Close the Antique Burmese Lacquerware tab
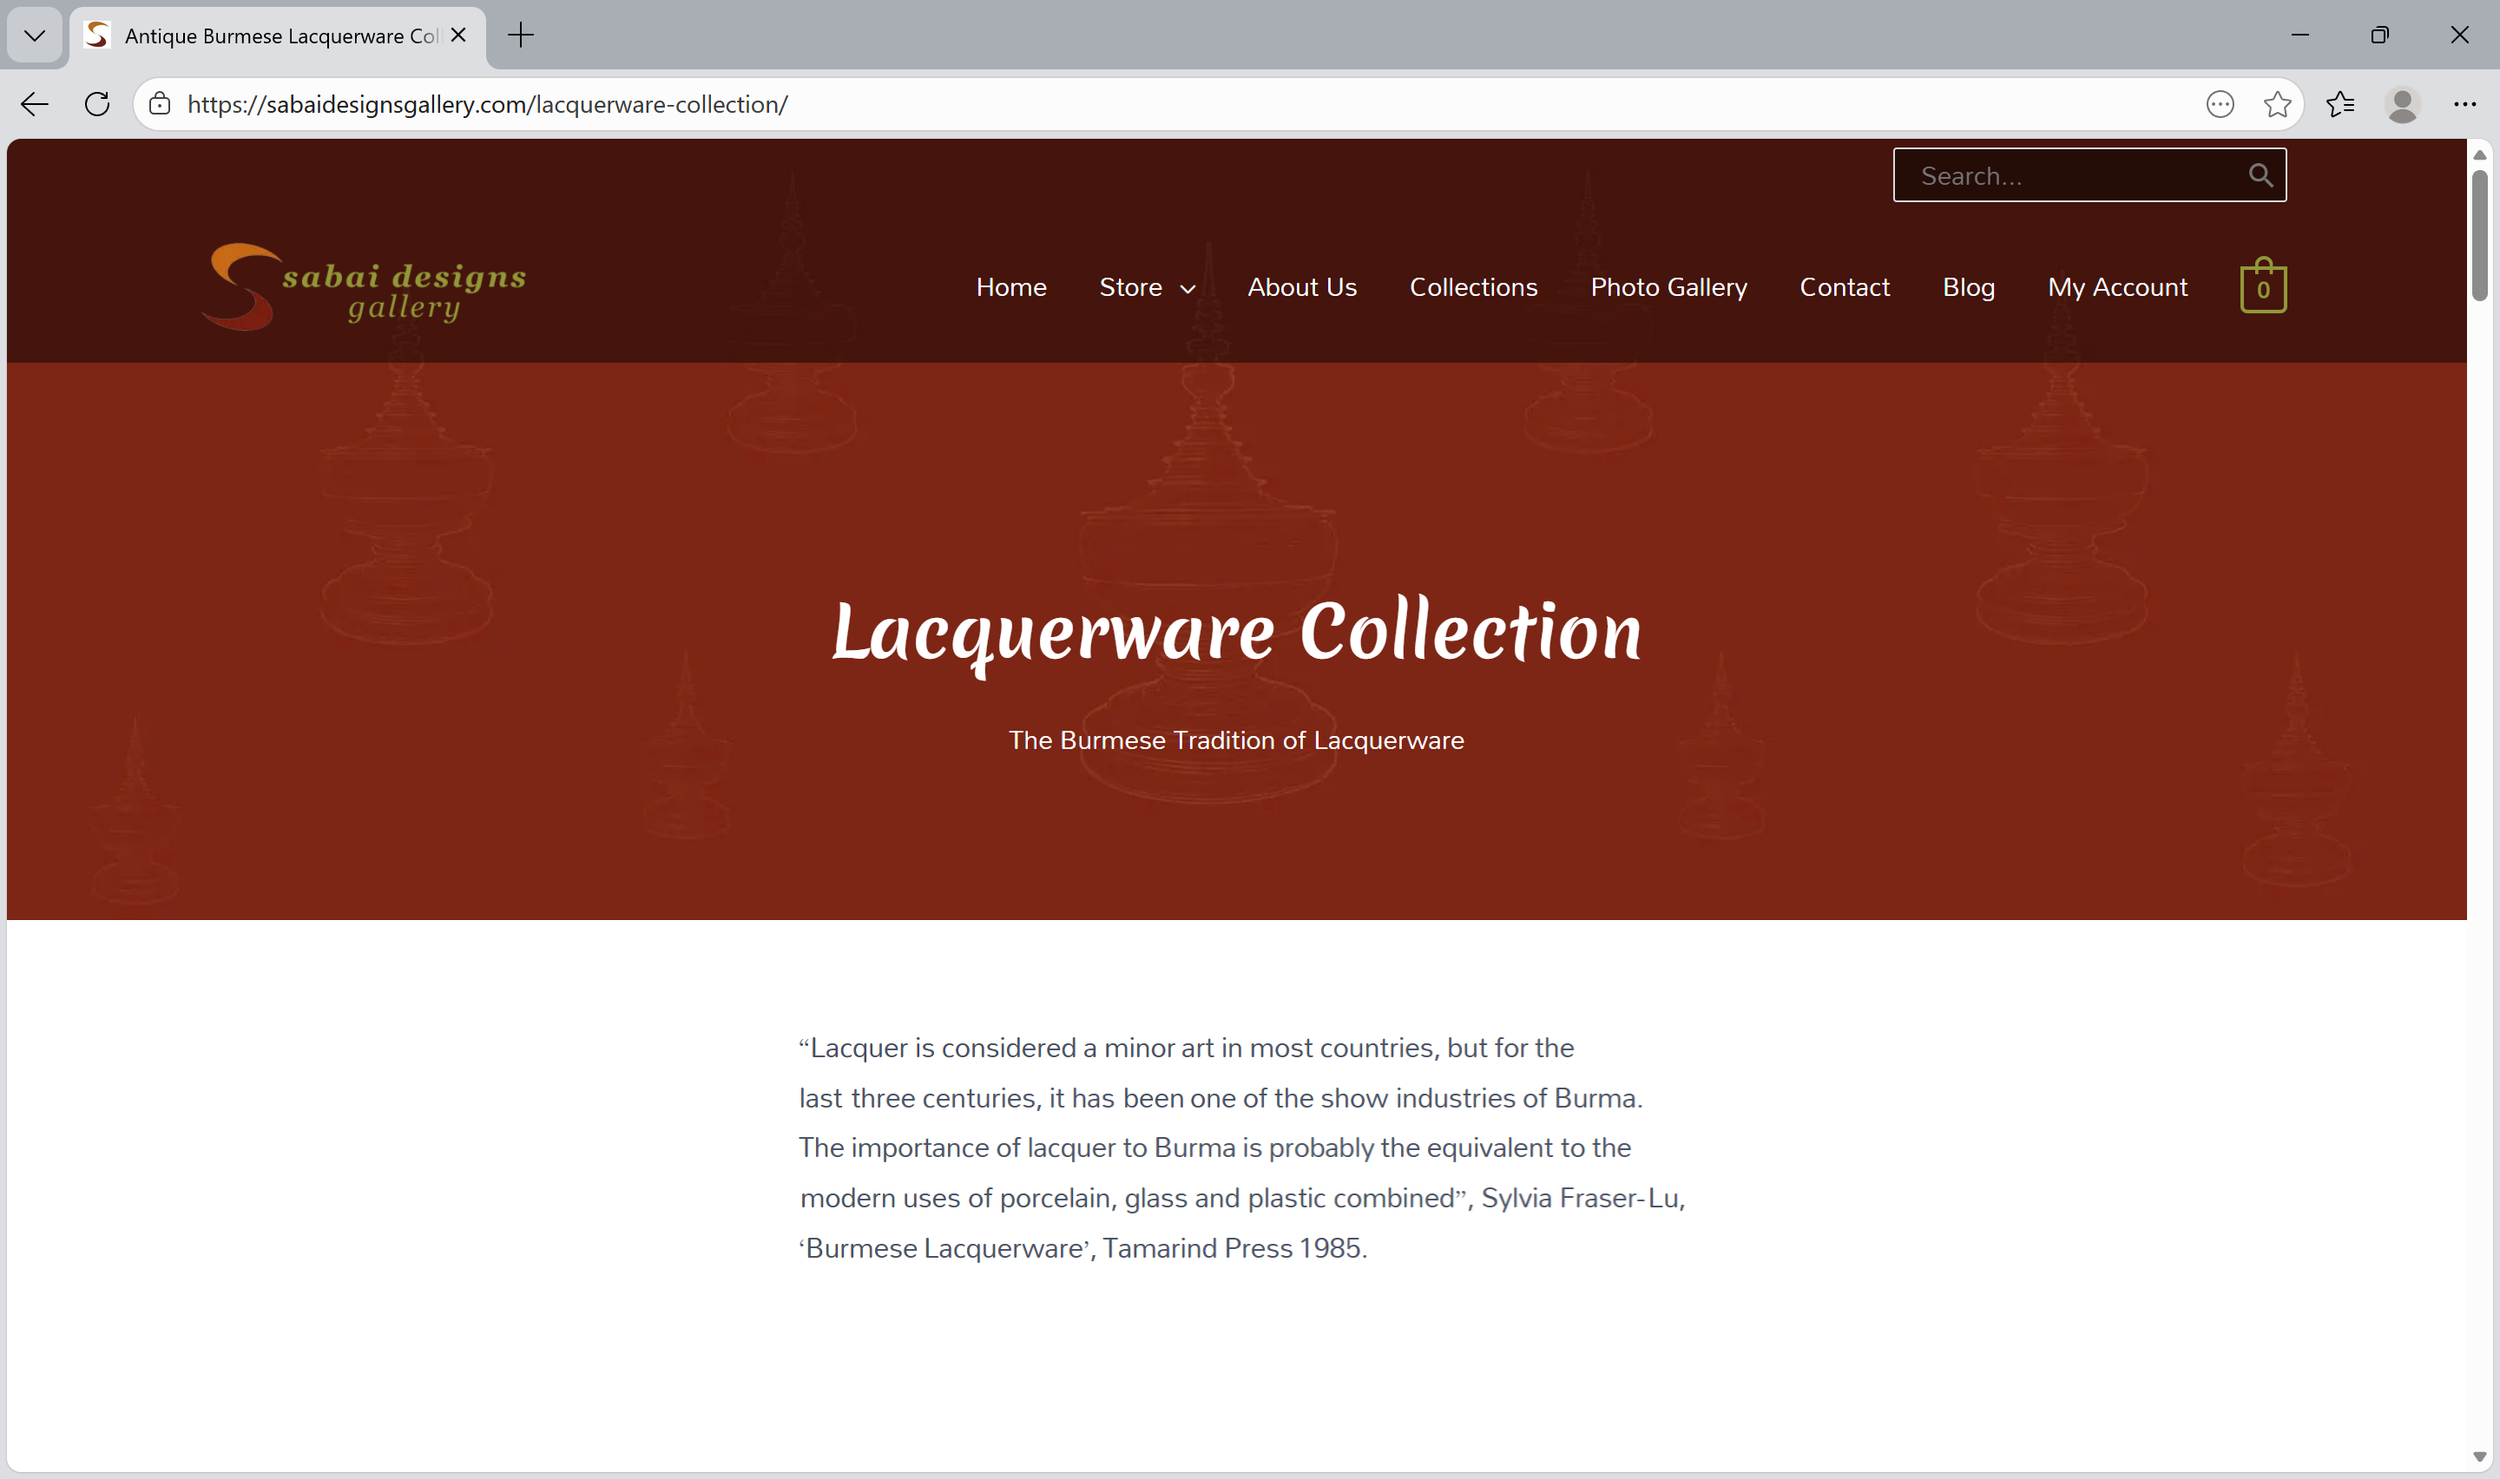The width and height of the screenshot is (2500, 1479). coord(459,36)
